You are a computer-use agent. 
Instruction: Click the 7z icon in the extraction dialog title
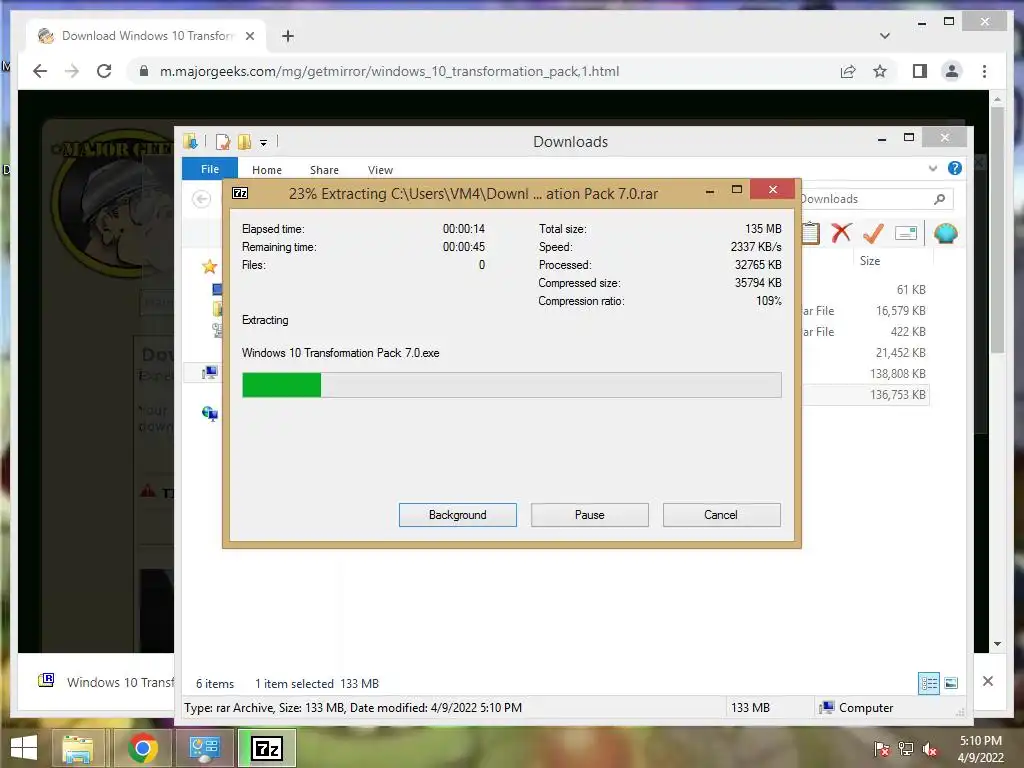240,193
